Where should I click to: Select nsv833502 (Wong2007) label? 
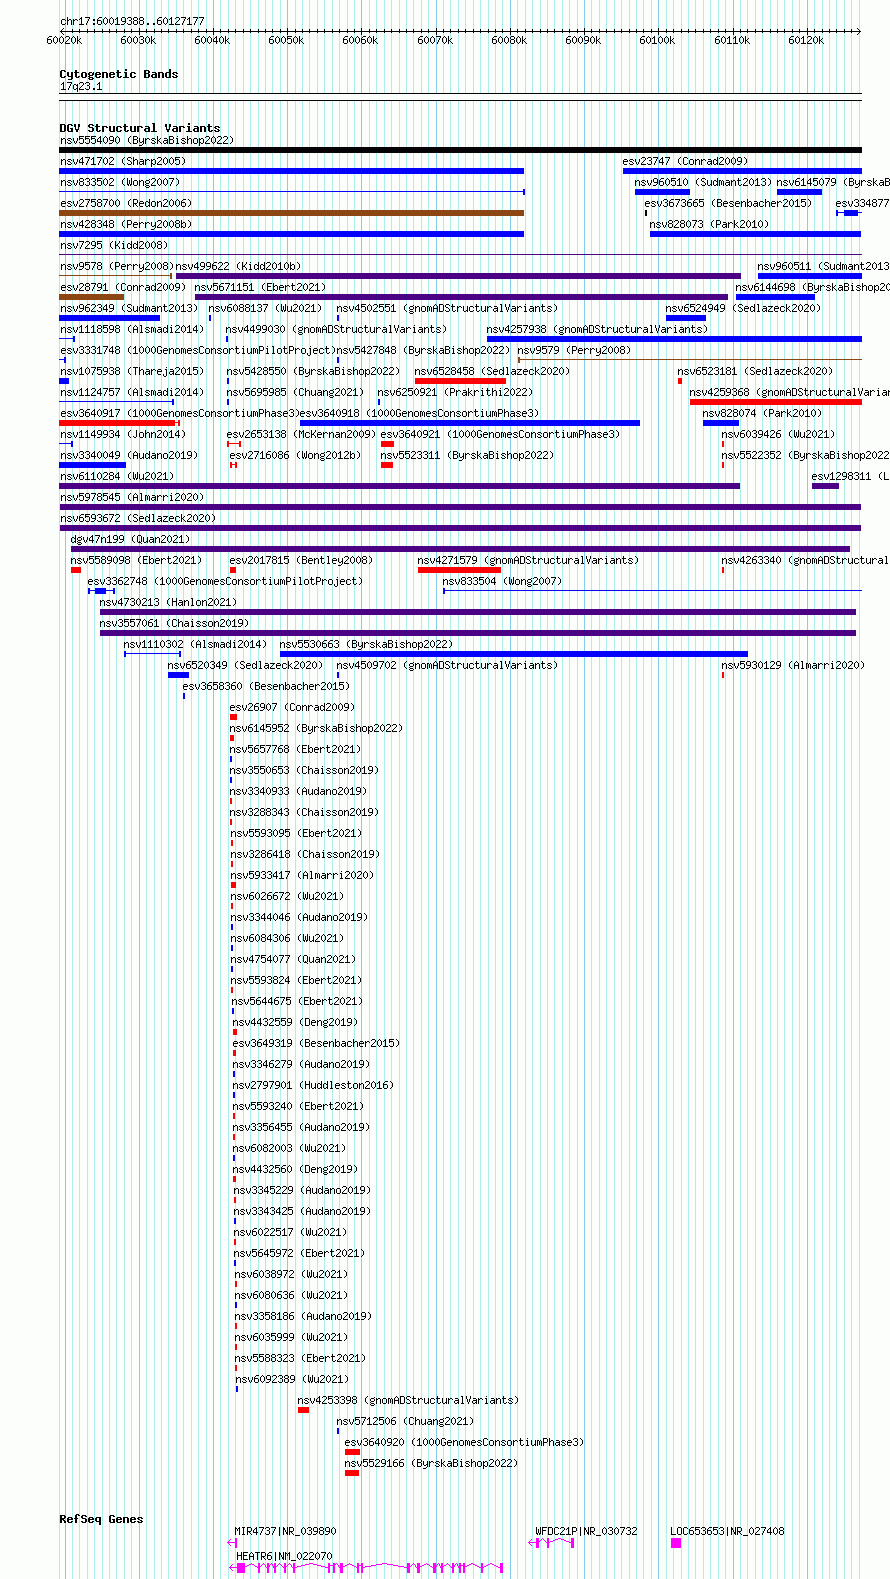point(119,182)
